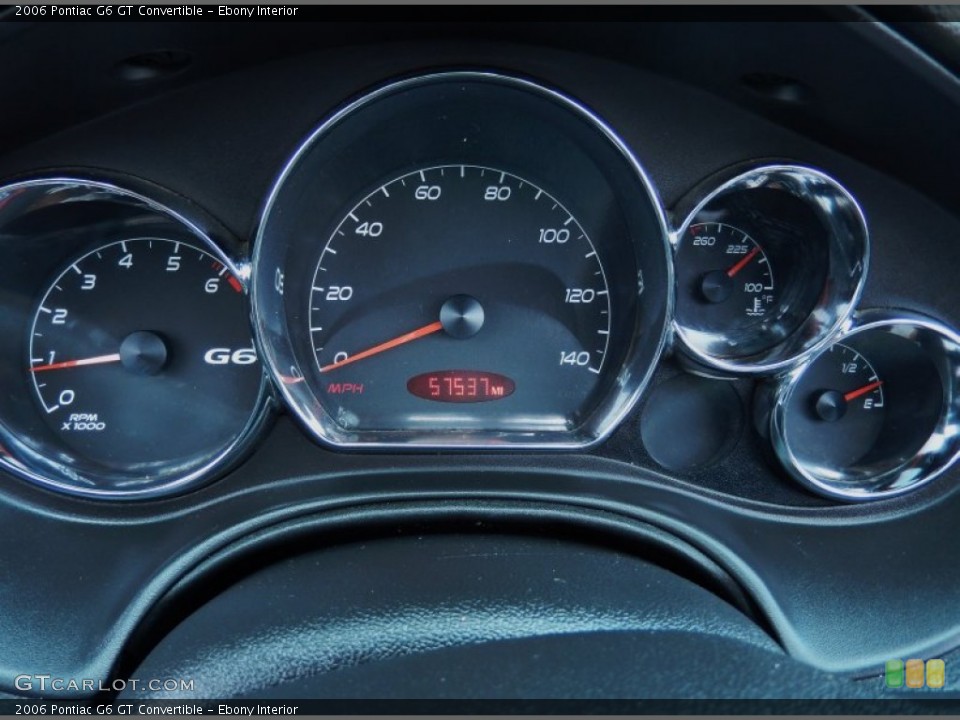Click the 1/2 mark on fuel gauge

tap(849, 368)
